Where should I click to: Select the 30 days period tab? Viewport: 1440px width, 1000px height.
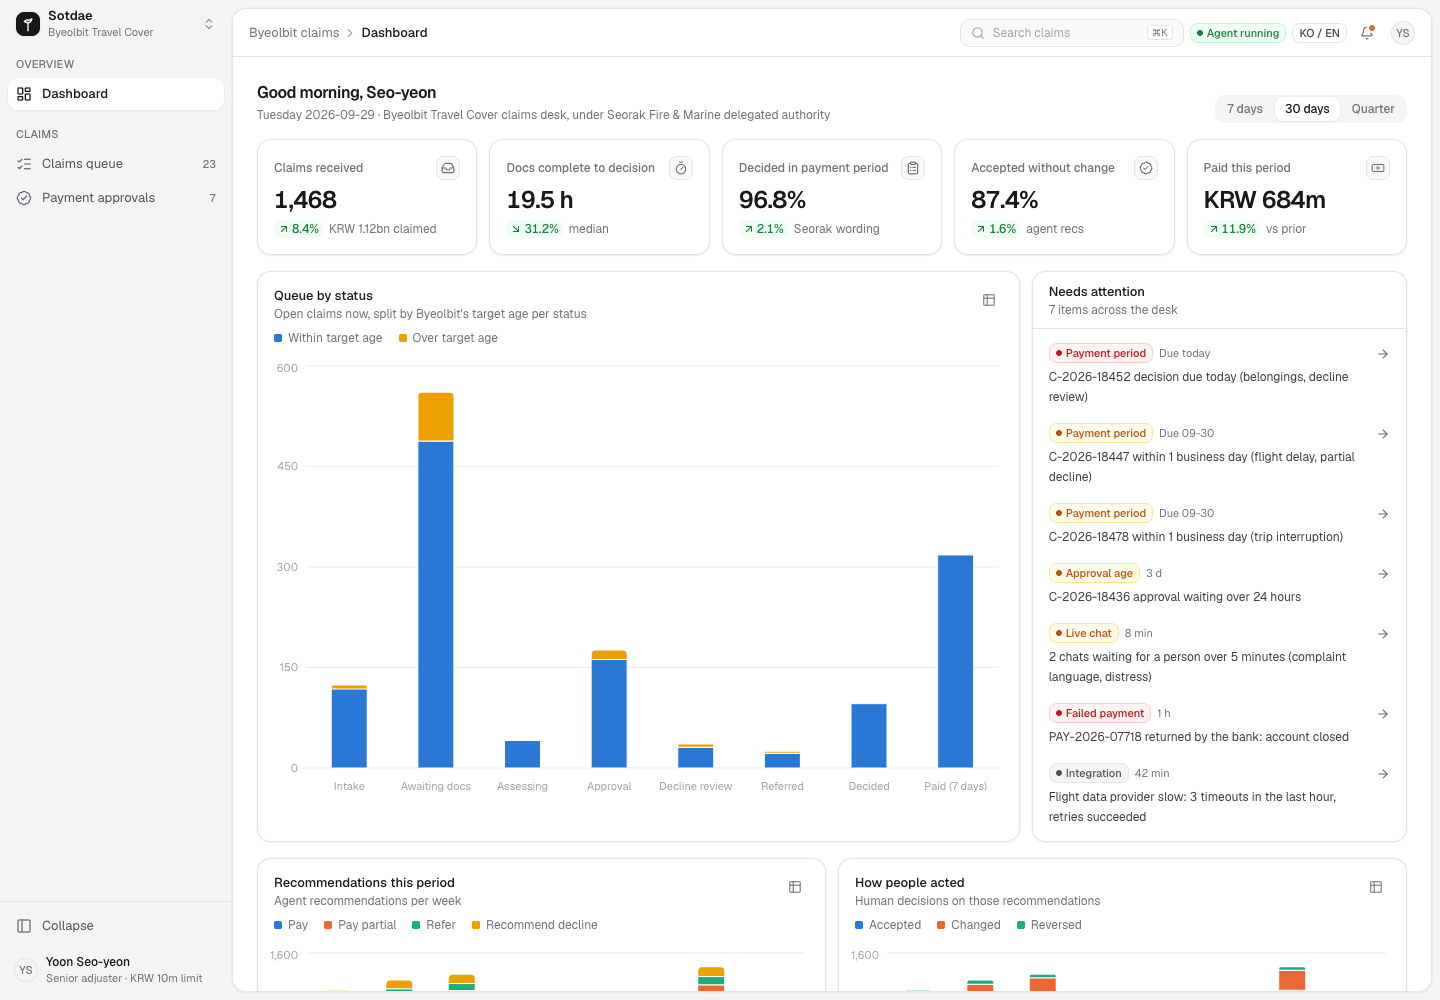pyautogui.click(x=1307, y=109)
